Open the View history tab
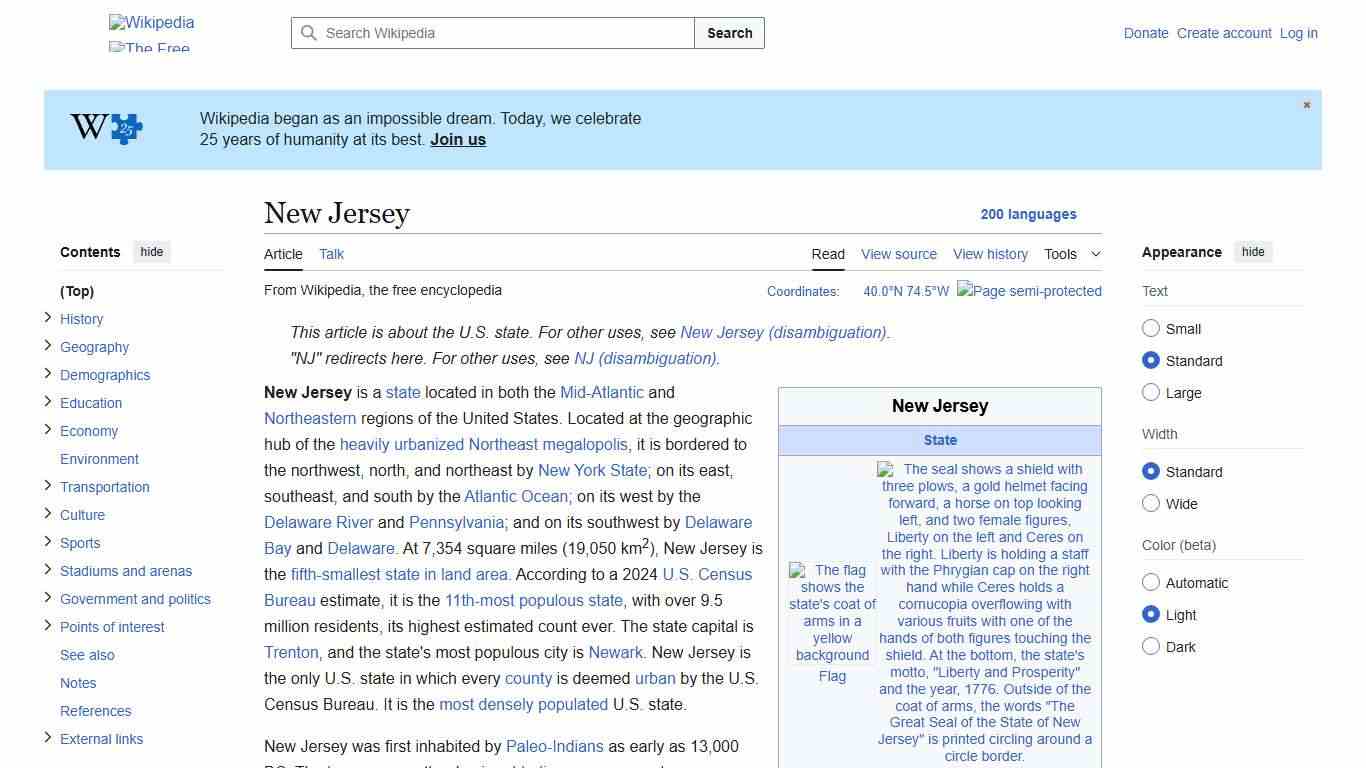Viewport: 1366px width, 768px height. tap(990, 254)
